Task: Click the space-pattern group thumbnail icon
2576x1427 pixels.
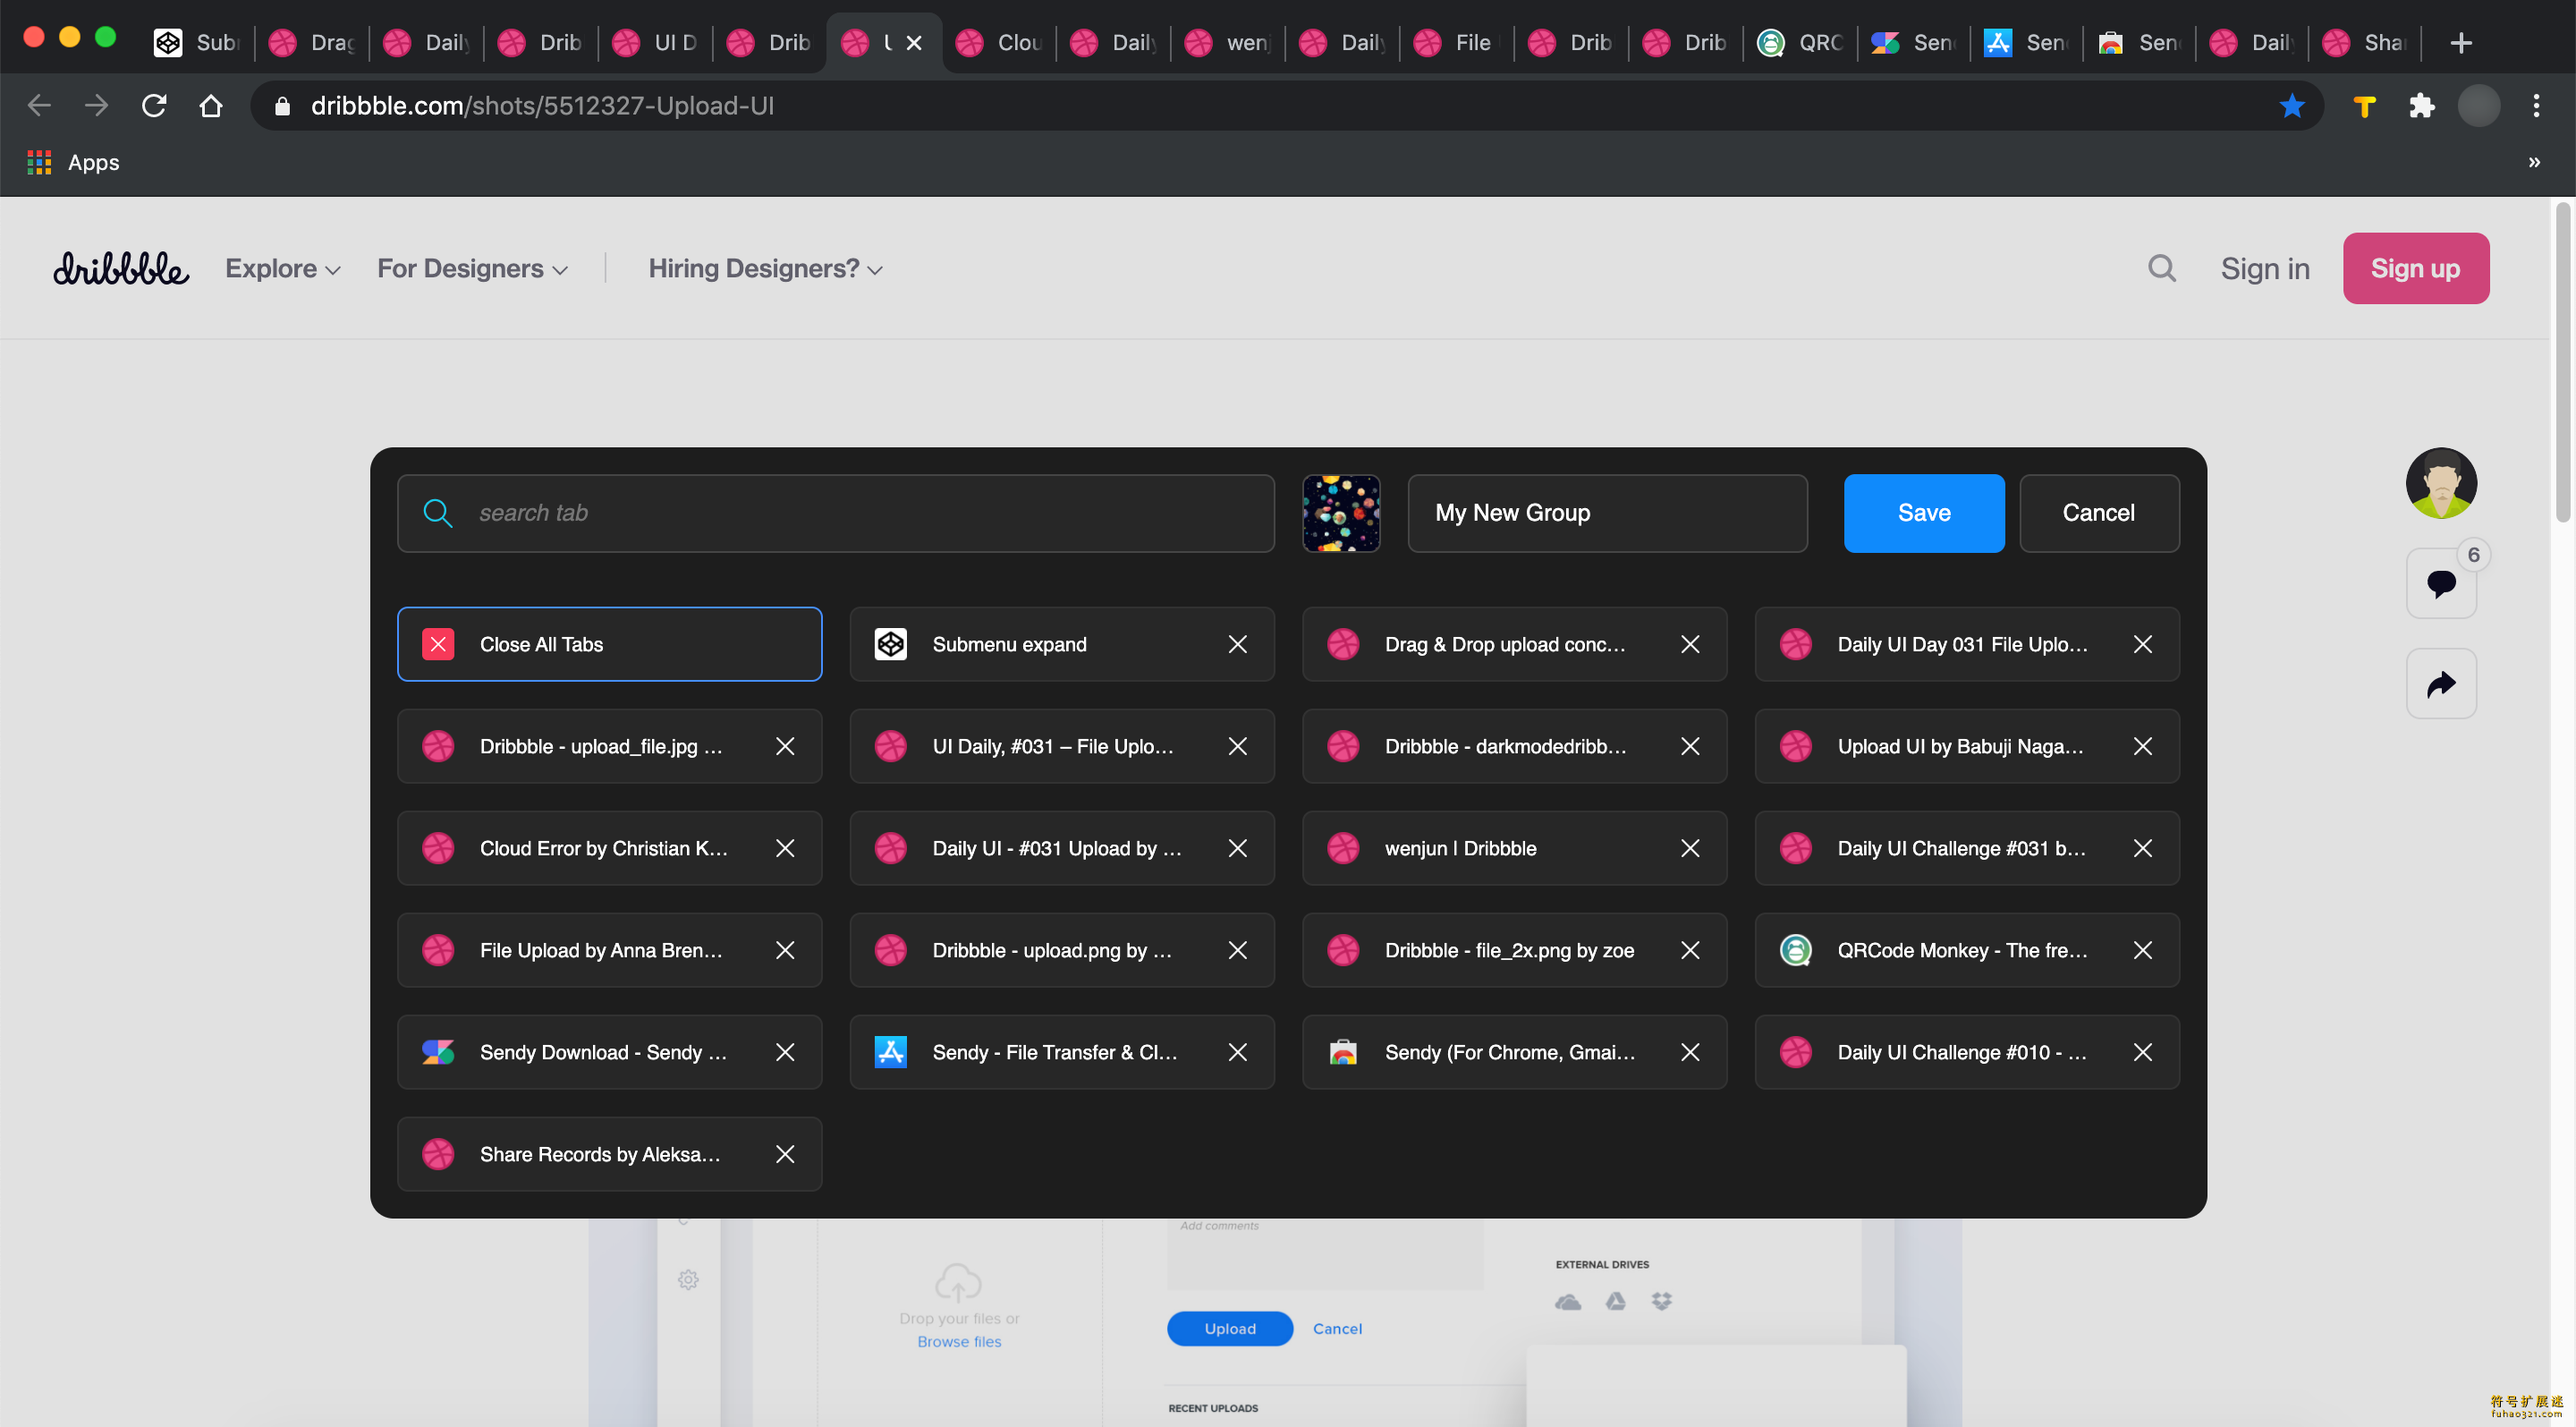Action: 1341,513
